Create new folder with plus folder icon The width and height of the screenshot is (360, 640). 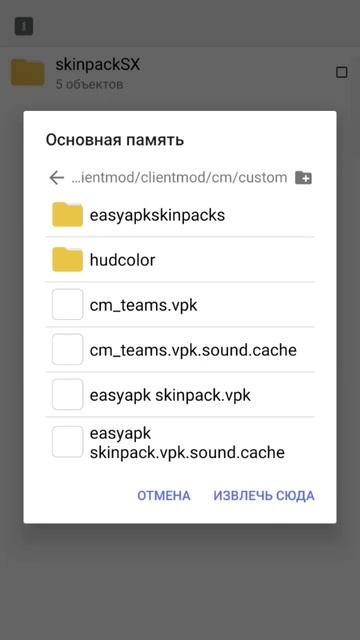[x=303, y=178]
